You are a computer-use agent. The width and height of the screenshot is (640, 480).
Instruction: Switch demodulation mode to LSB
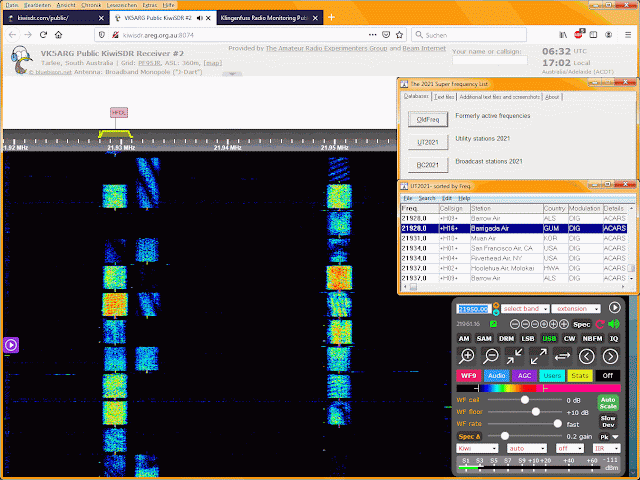click(527, 338)
